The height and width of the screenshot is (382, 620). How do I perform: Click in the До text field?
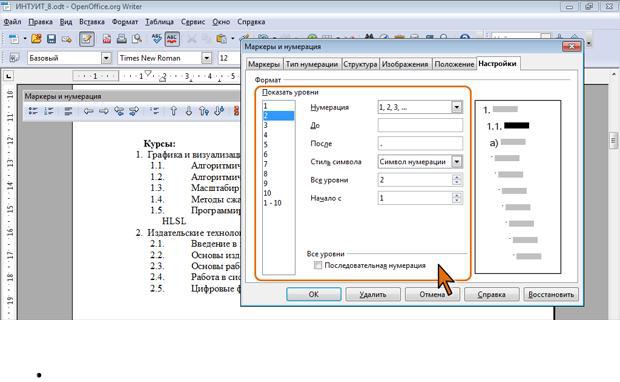[x=420, y=125]
